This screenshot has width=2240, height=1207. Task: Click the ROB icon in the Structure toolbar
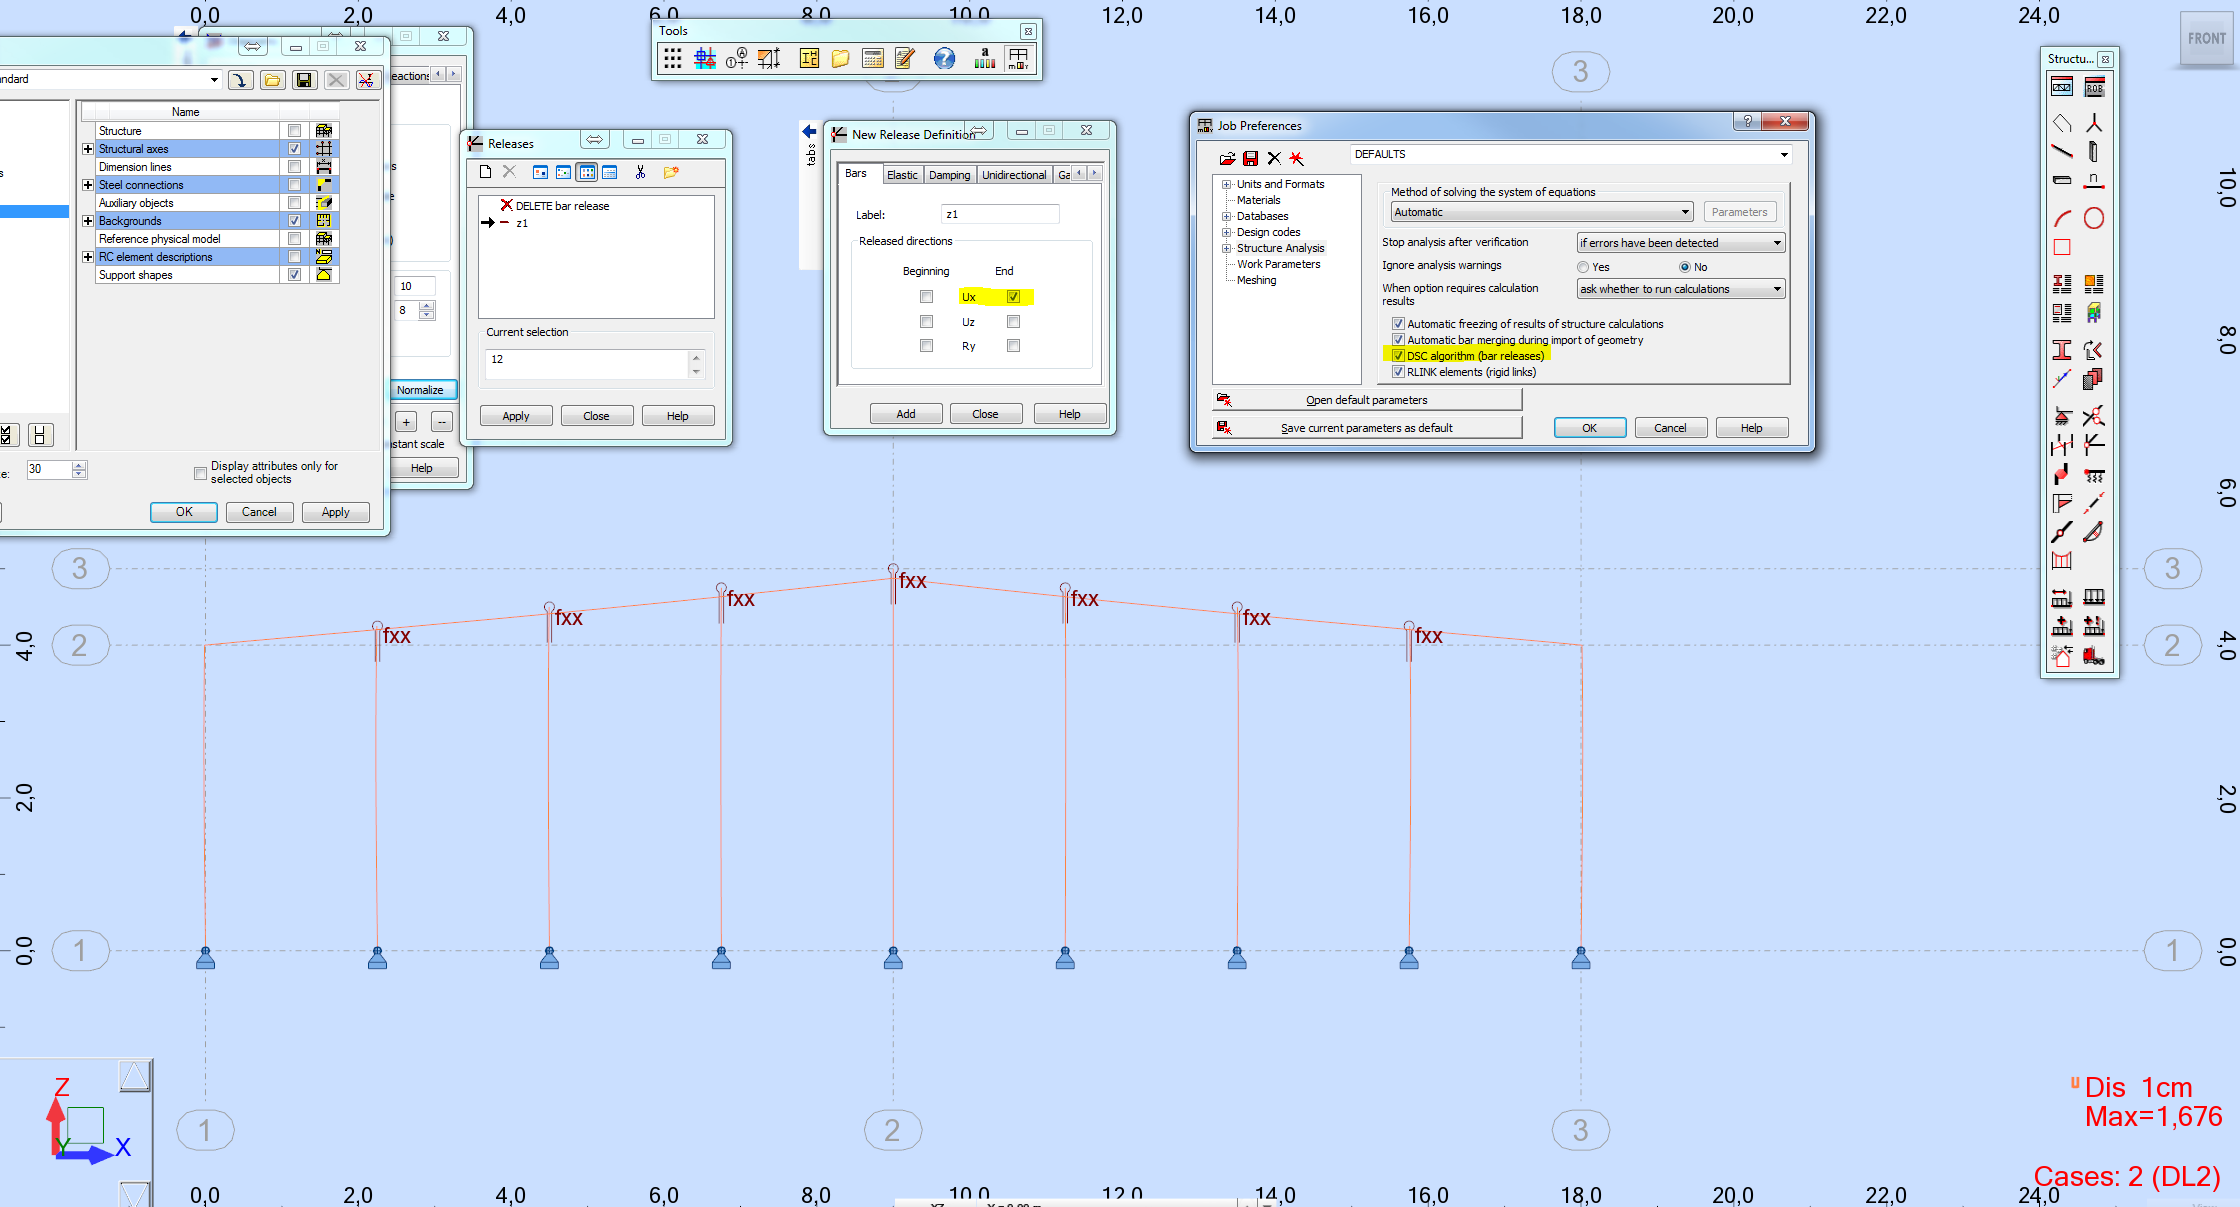tap(2094, 87)
